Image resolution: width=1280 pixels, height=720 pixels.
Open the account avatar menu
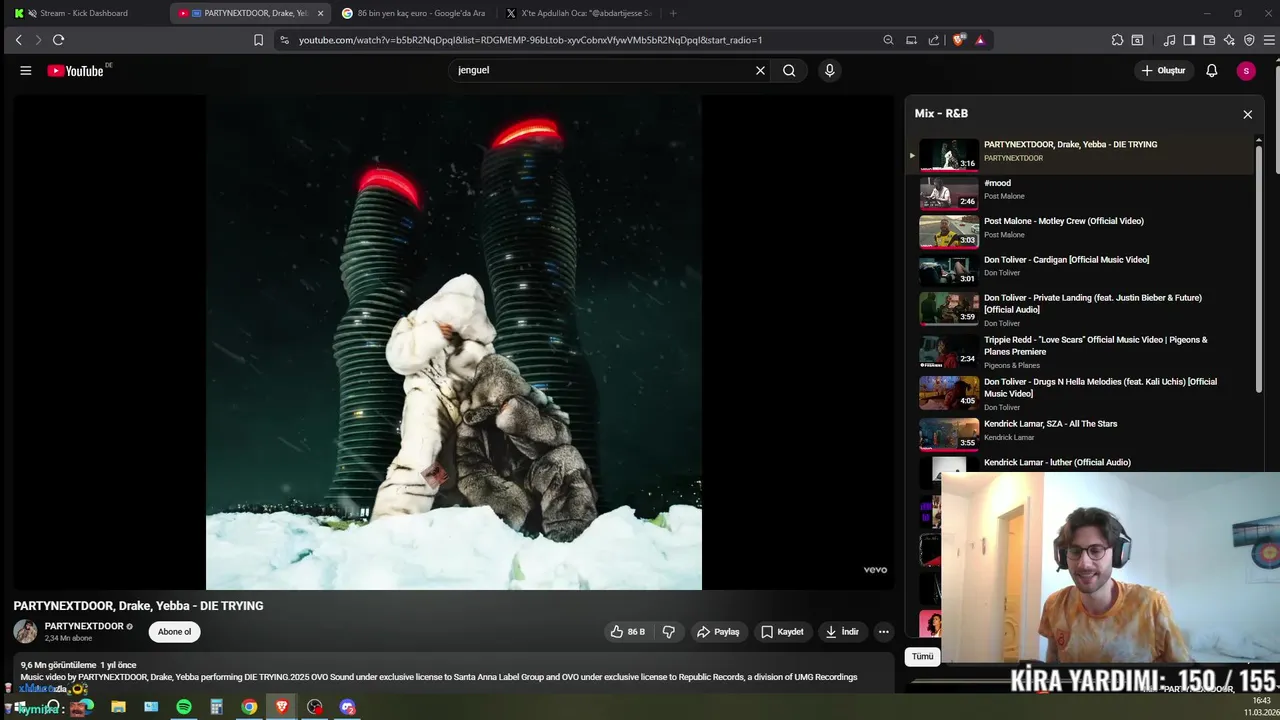pos(1246,71)
